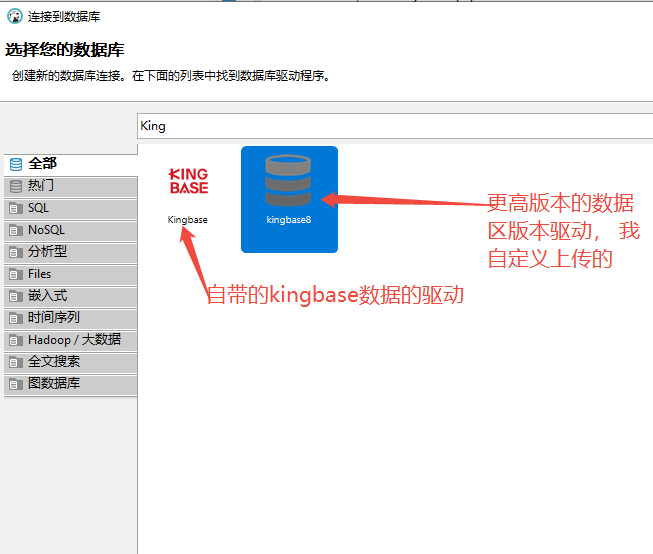Open the 全文搜索 category

point(70,362)
